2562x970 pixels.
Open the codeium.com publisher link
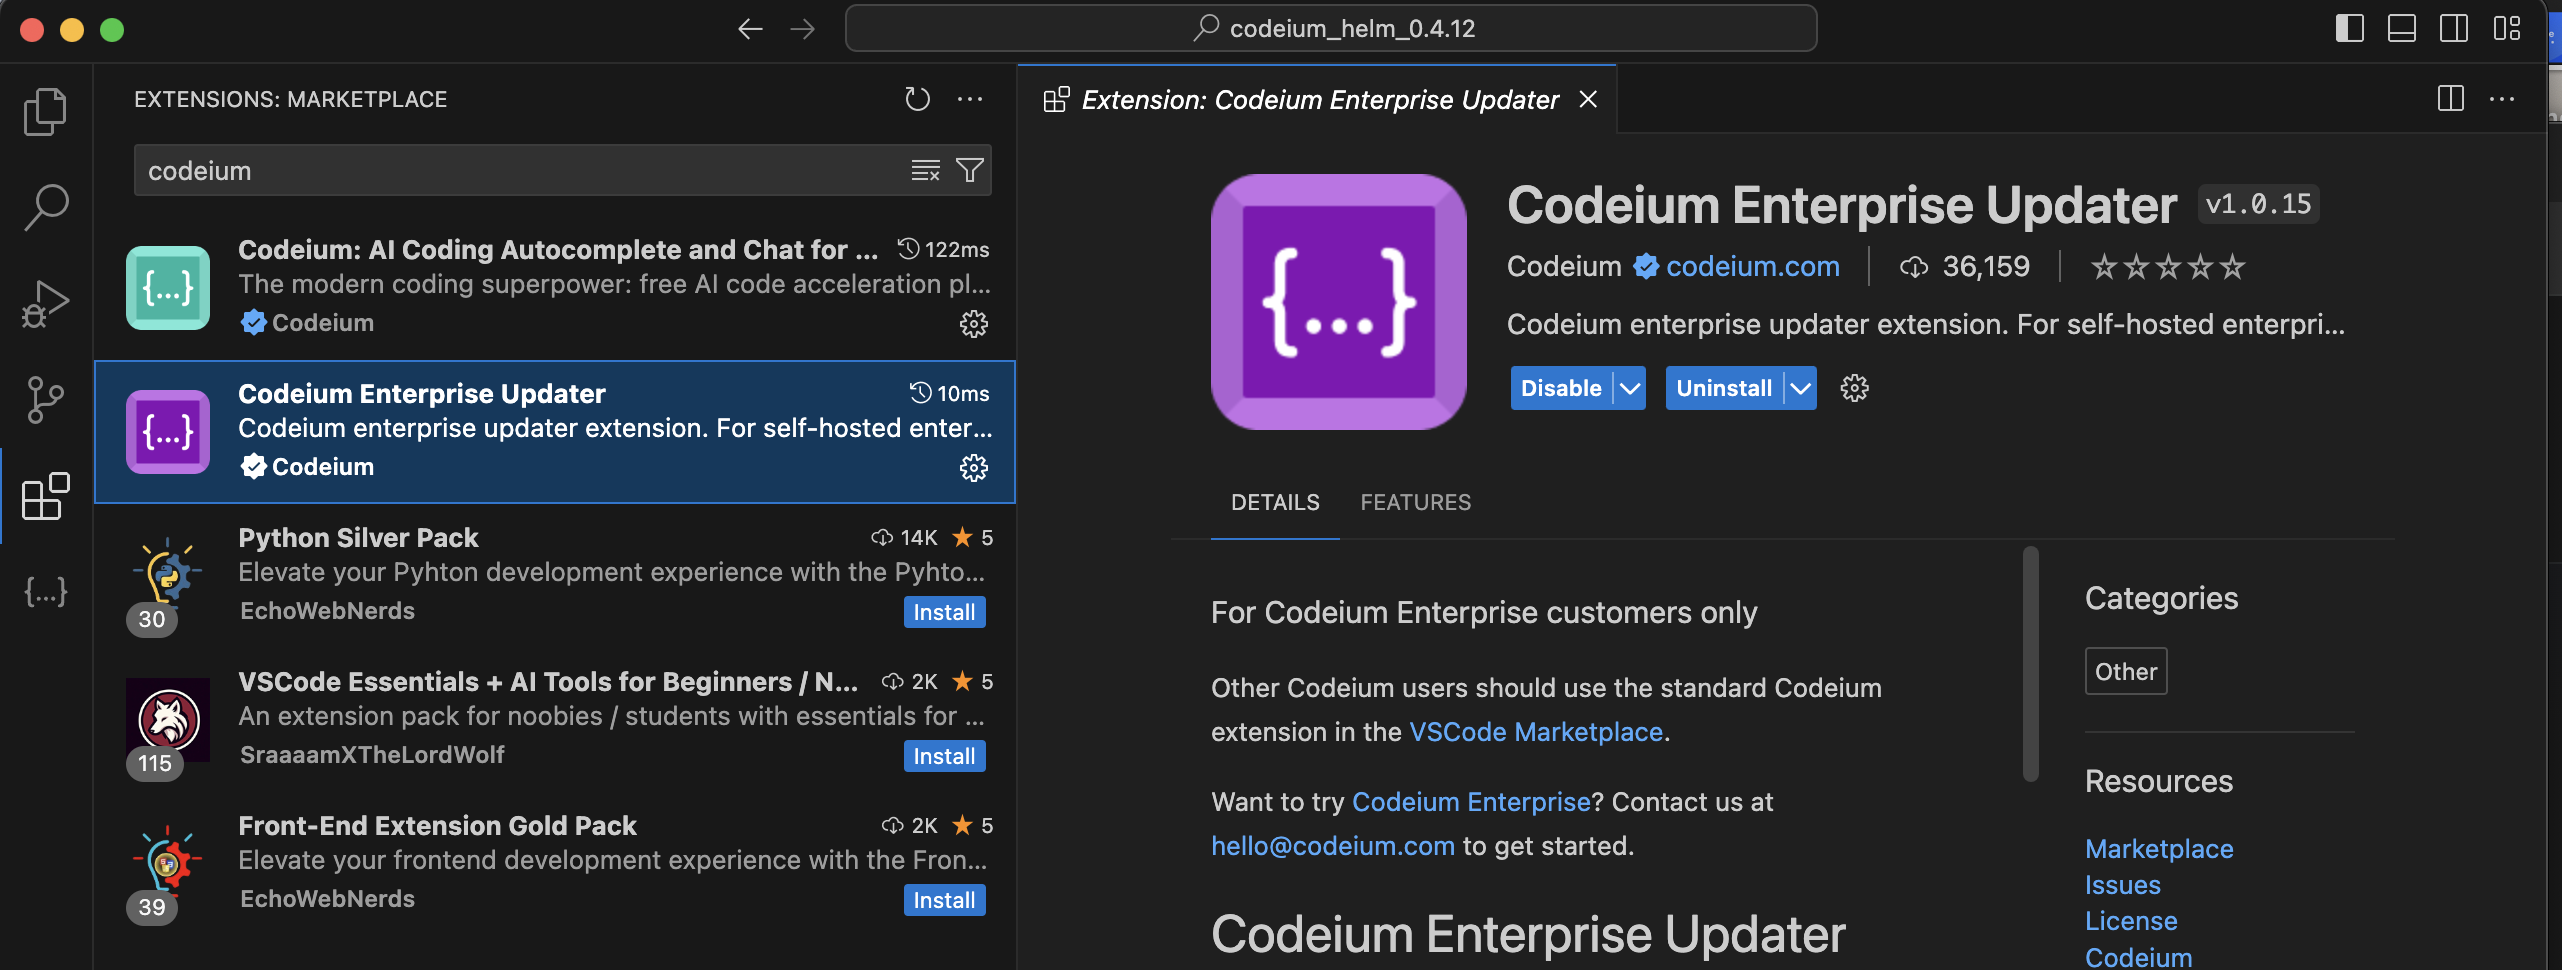[1752, 266]
